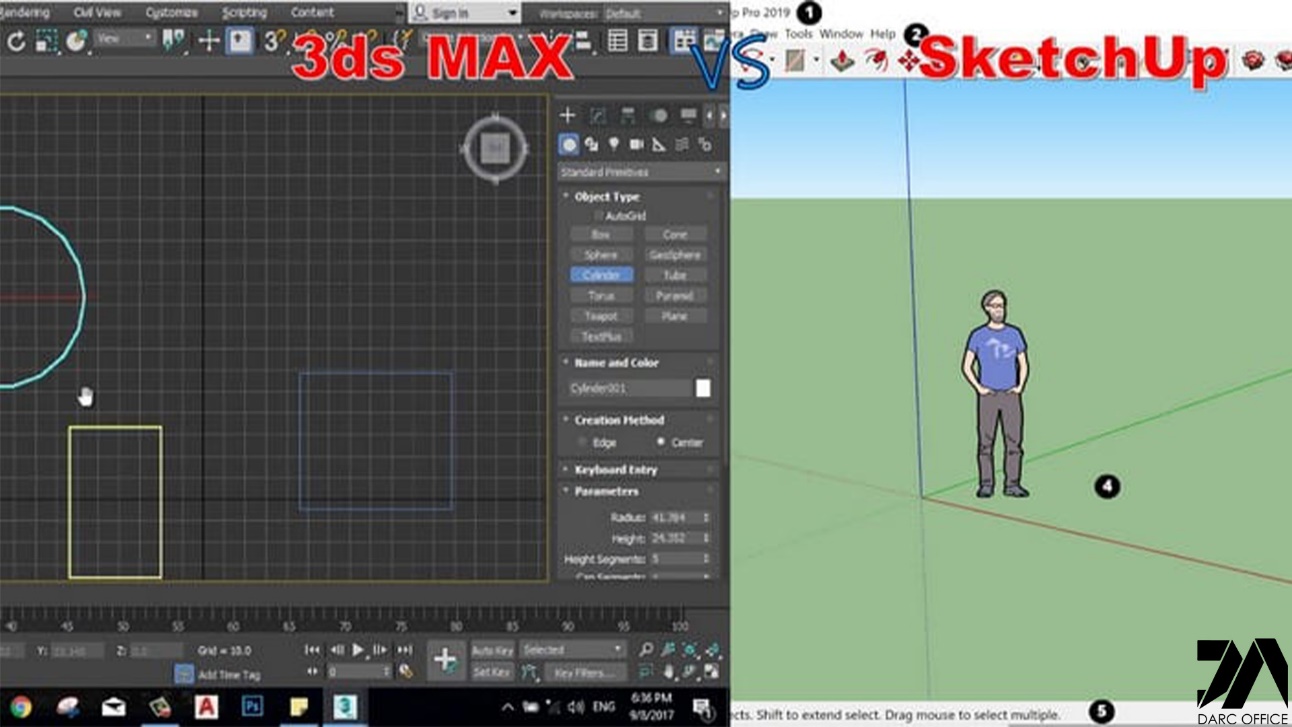This screenshot has width=1292, height=727.
Task: Click the TextPlus primitive button
Action: click(601, 336)
